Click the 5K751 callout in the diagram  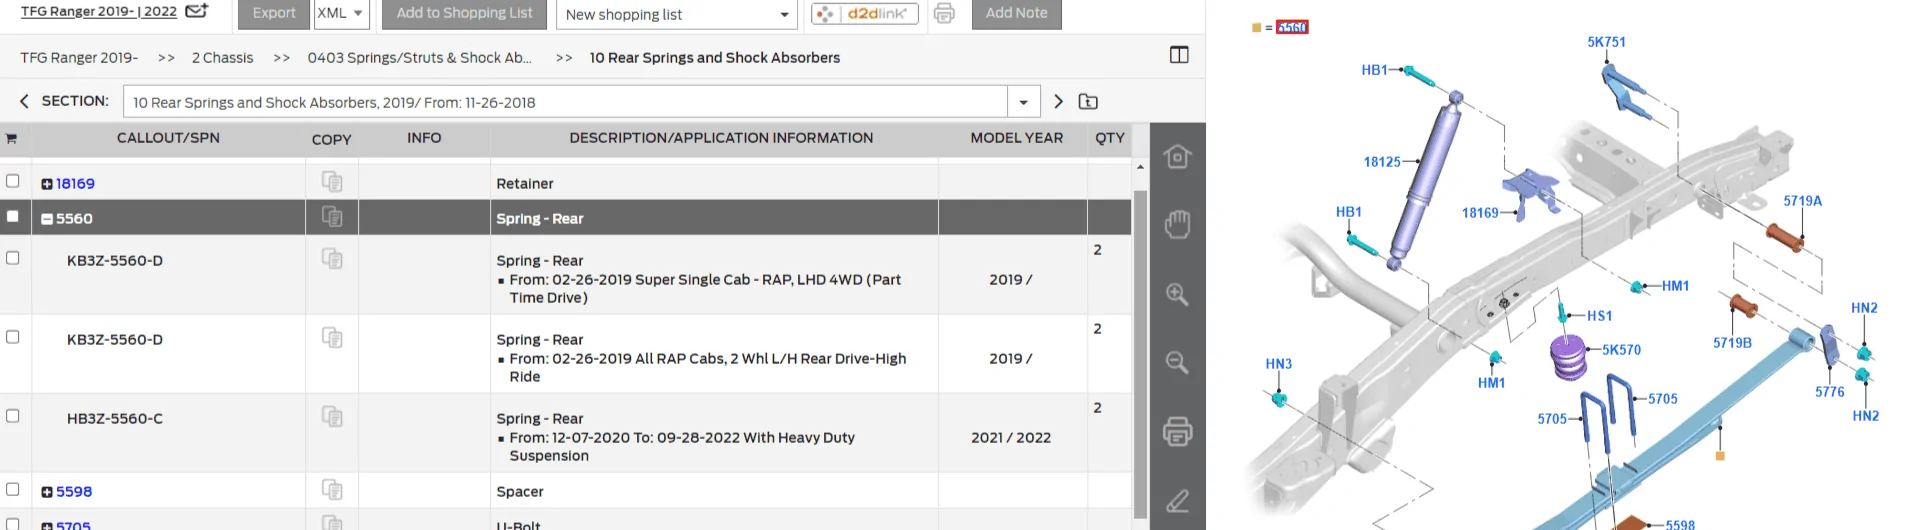[1606, 42]
